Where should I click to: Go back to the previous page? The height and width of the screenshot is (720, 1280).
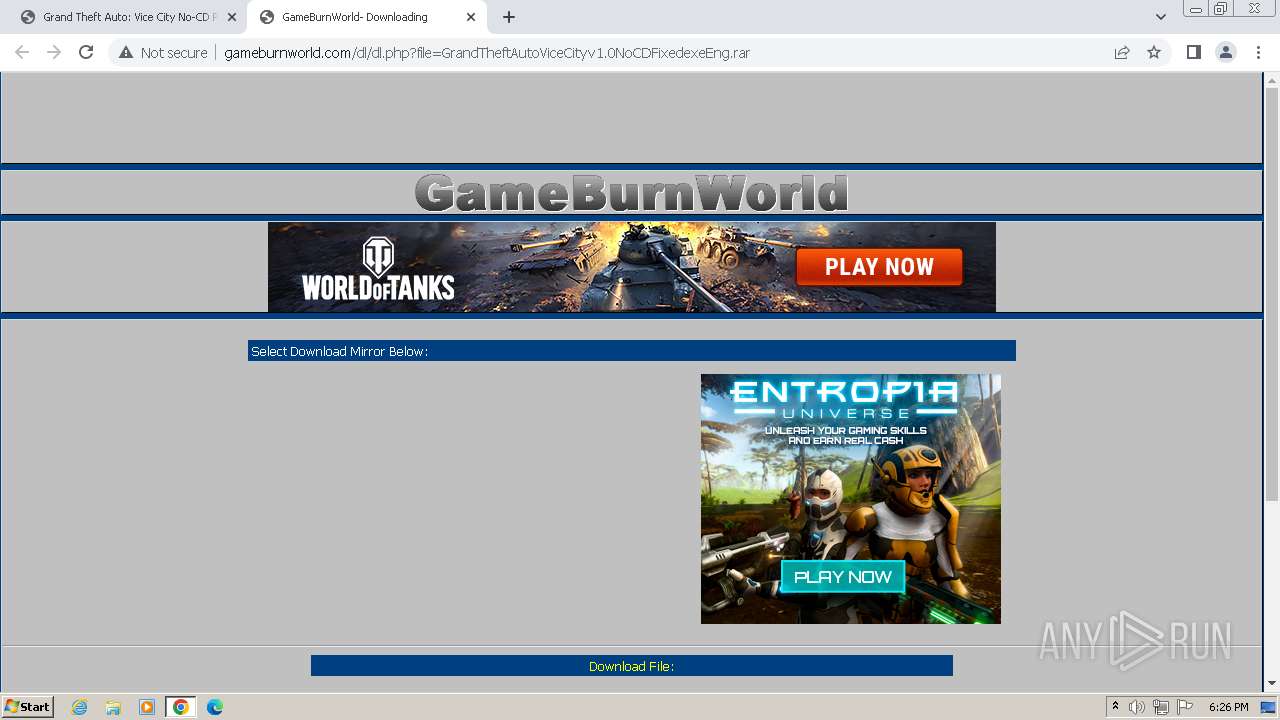(x=22, y=52)
